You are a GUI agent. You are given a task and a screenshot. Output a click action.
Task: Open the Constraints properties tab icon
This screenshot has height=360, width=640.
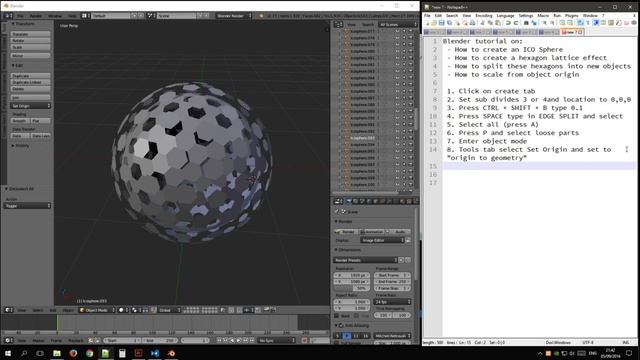click(383, 201)
